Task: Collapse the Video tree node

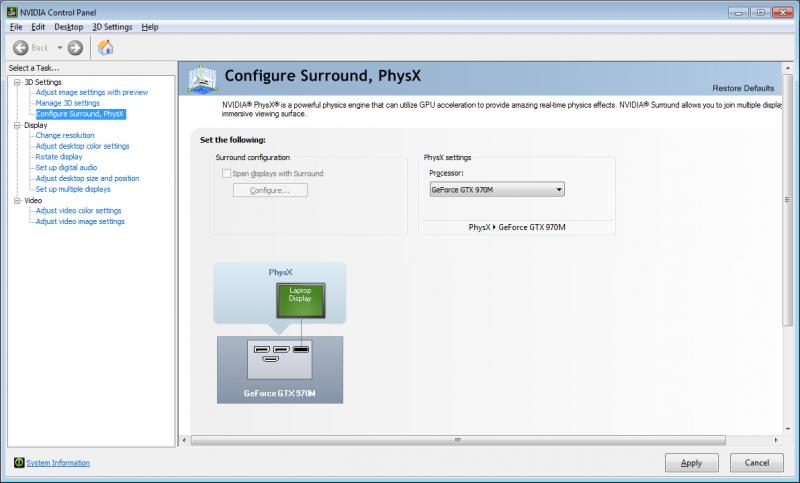Action: coord(17,200)
